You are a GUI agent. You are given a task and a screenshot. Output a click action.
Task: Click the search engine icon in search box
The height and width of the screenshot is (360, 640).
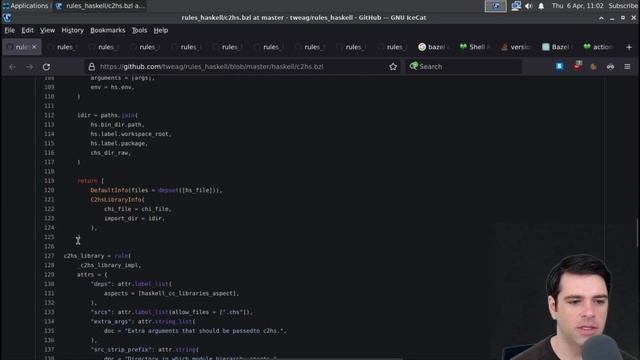click(x=413, y=66)
